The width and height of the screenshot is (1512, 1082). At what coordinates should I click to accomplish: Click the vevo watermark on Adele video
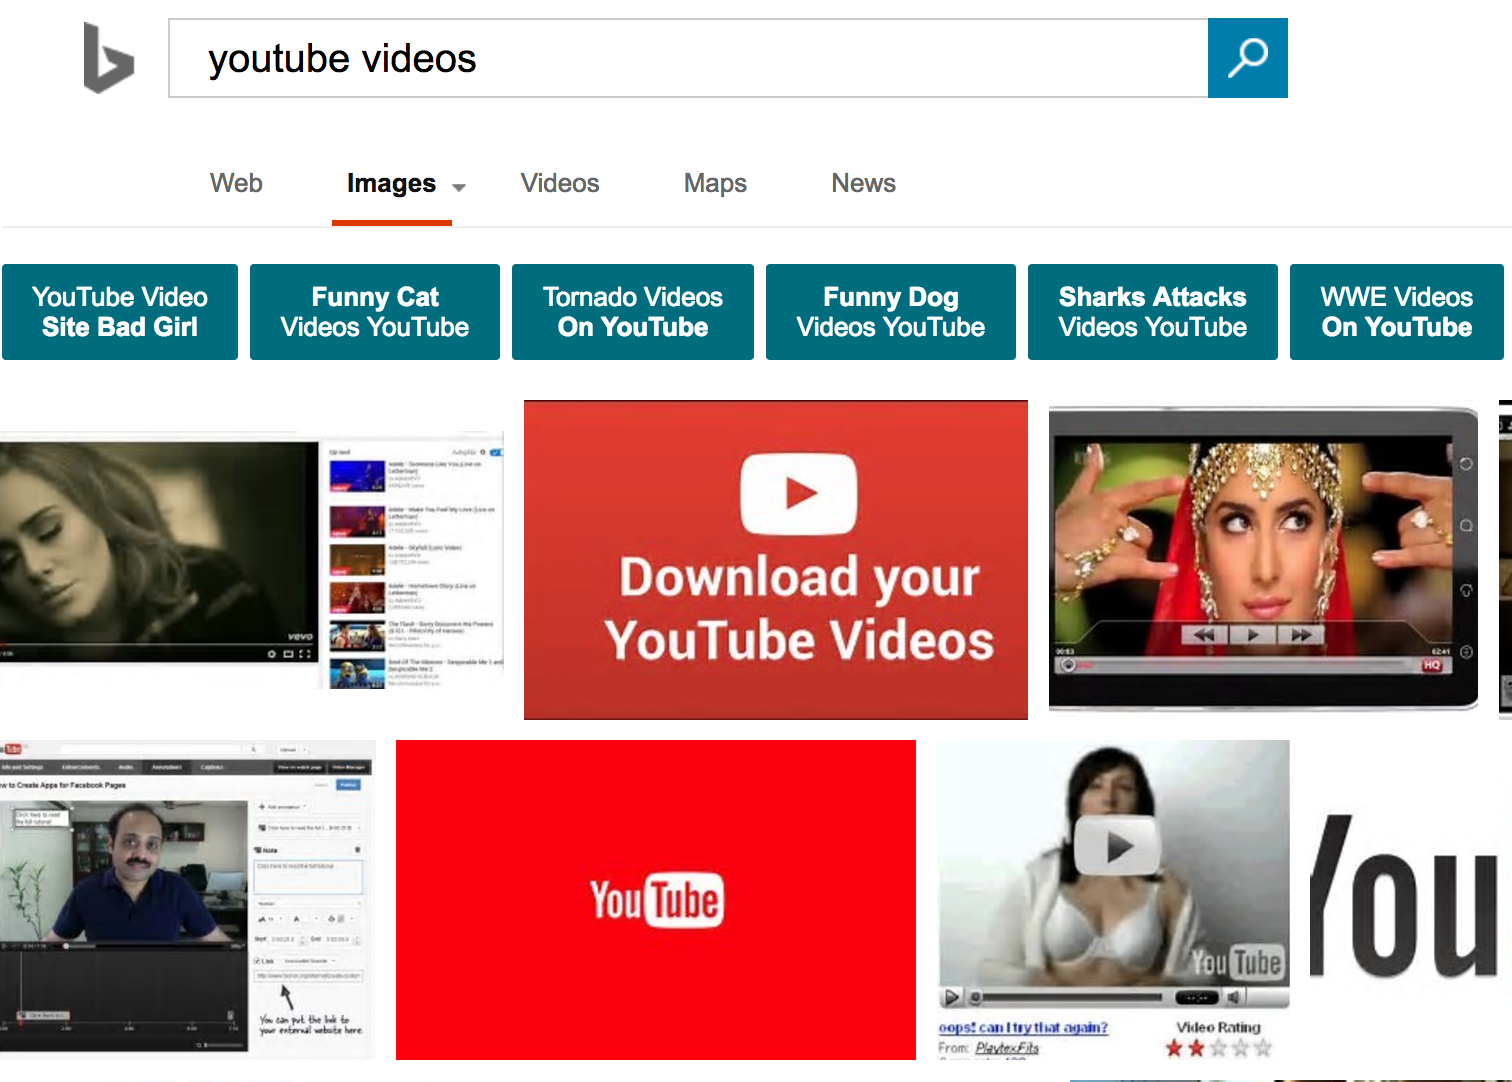(300, 636)
